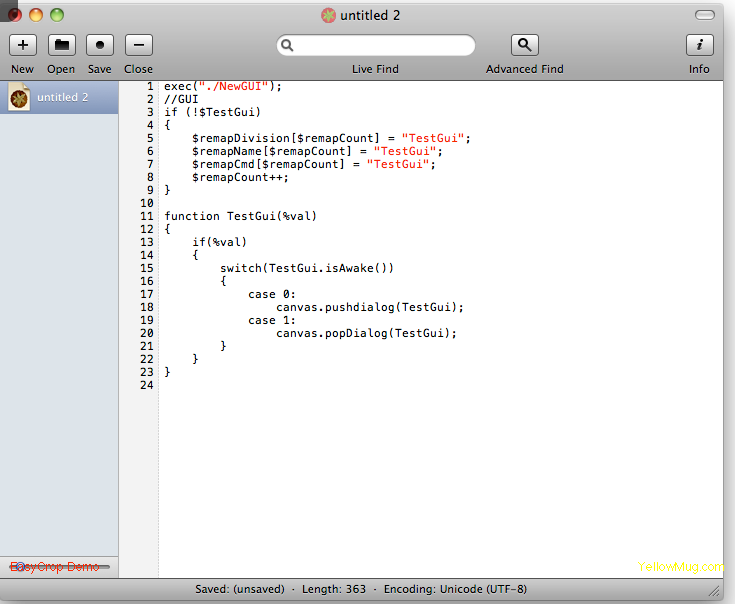This screenshot has height=604, width=735.
Task: Click the title bar document proxy icon
Action: point(328,15)
